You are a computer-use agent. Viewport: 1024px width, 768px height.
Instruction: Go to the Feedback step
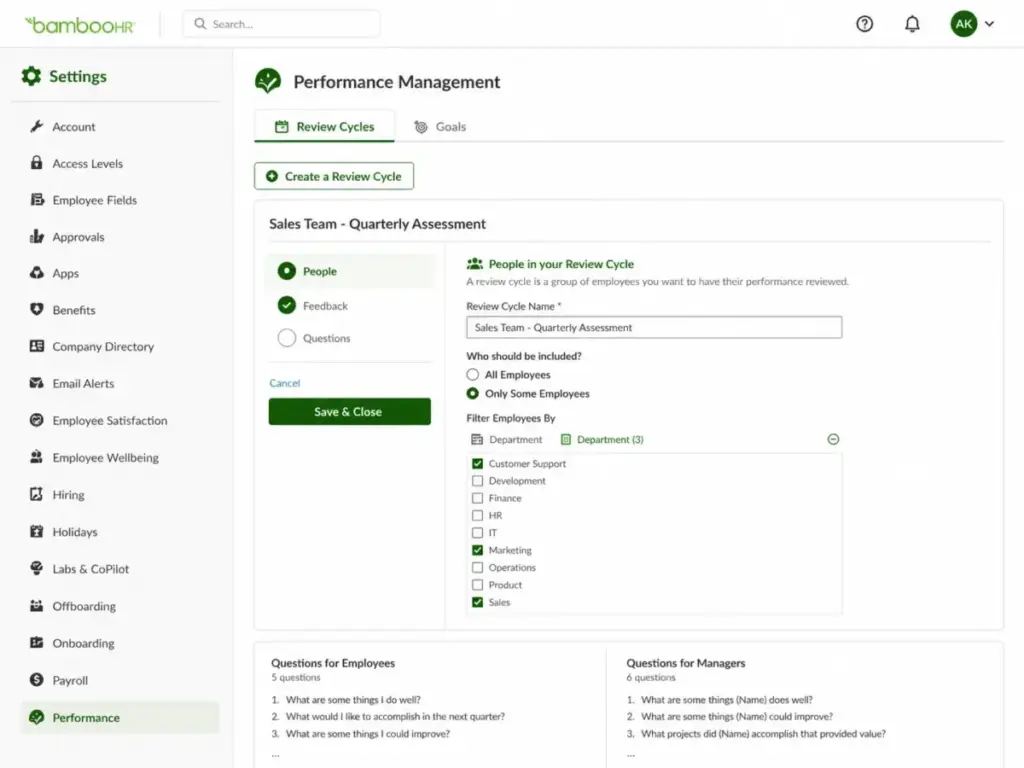[x=313, y=305]
